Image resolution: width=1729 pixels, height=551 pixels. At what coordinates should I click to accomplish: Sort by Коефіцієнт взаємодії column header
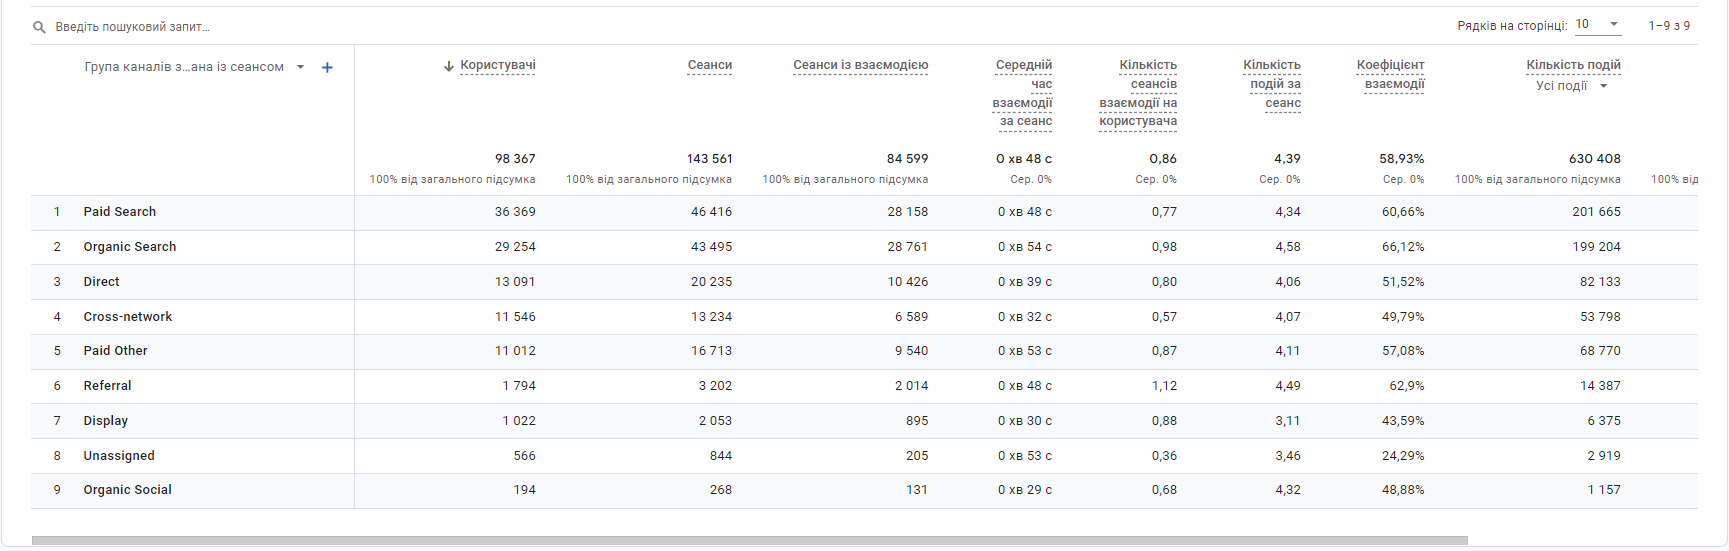[x=1391, y=74]
